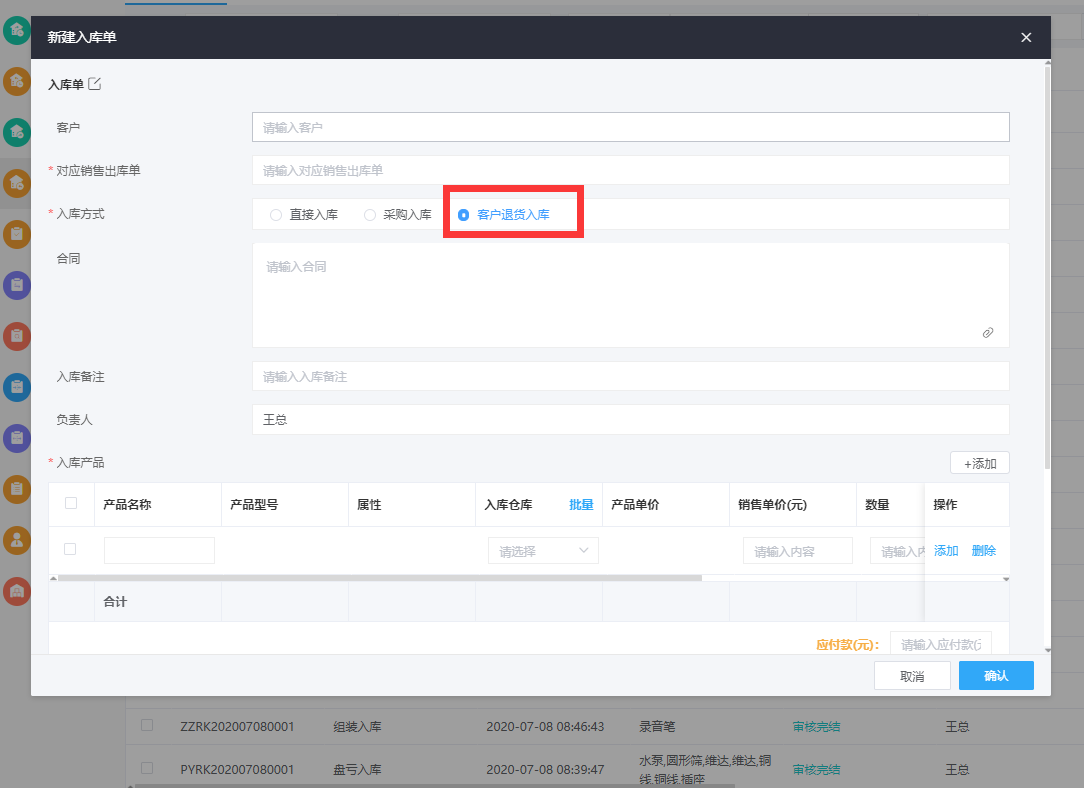Screen dimensions: 1084x788
Task: Click the 删除 link in 操作 column
Action: pos(984,550)
